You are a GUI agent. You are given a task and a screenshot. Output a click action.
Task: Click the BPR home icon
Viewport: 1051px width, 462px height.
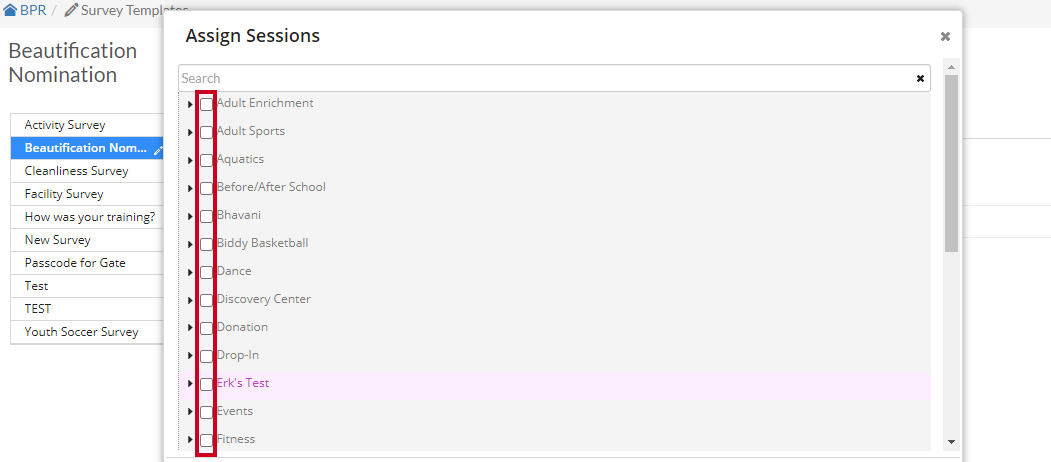(x=10, y=11)
